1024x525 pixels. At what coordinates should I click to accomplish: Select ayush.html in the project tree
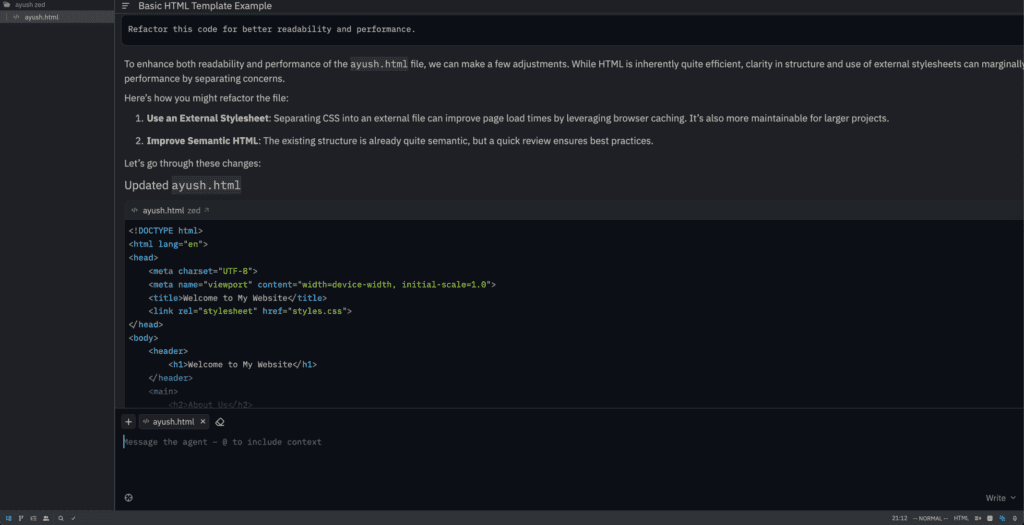pyautogui.click(x=41, y=17)
